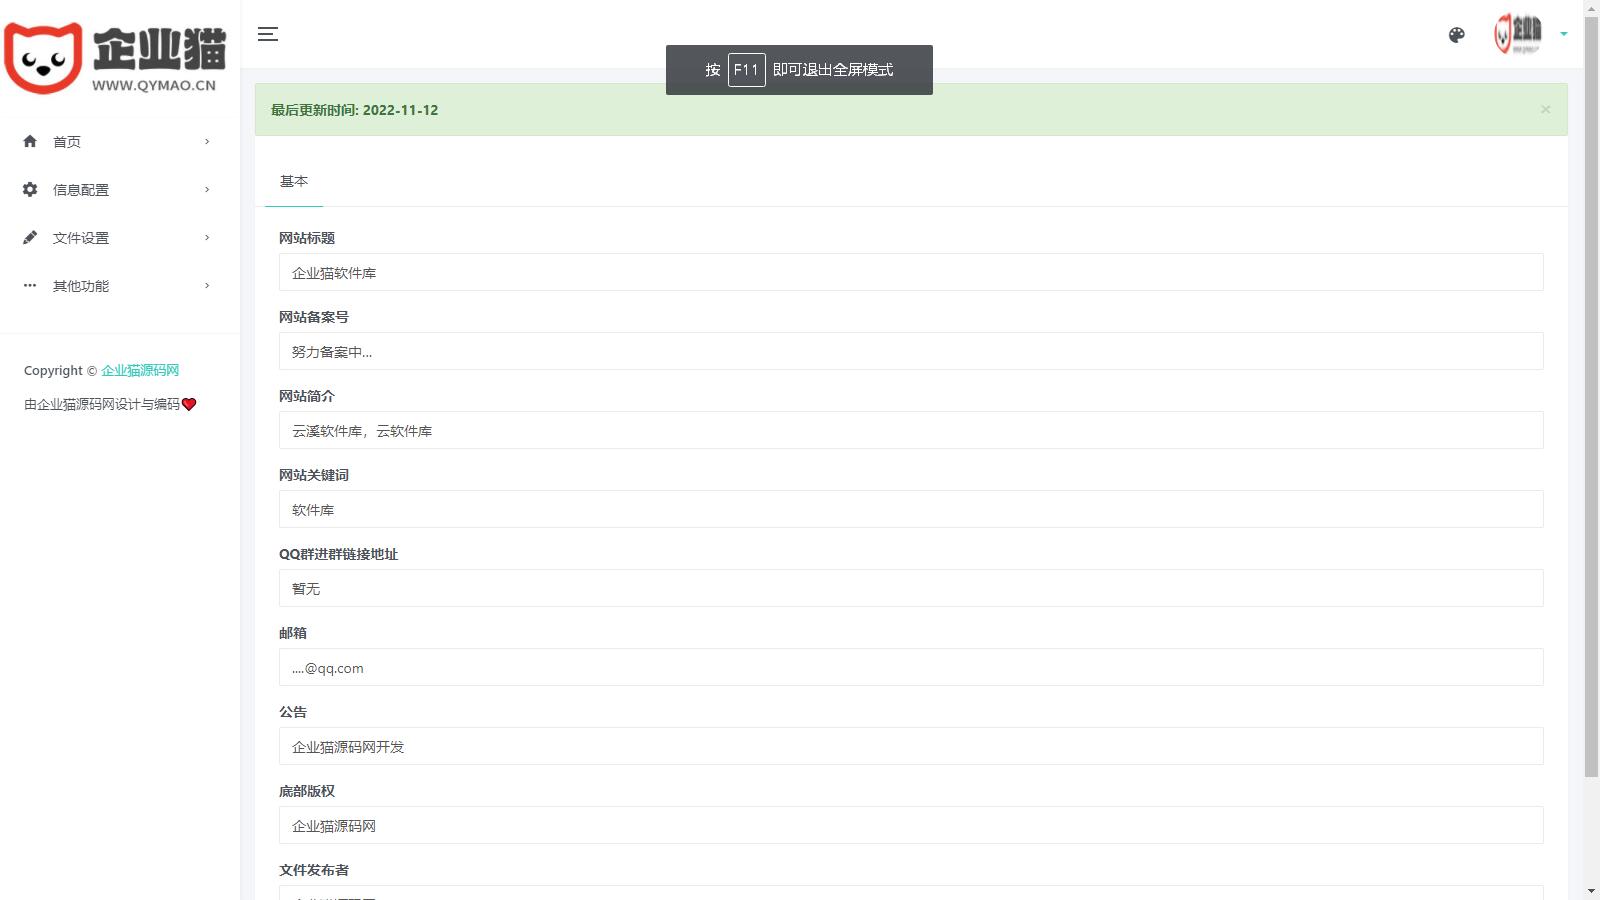The height and width of the screenshot is (900, 1600).
Task: Focus the 邮箱 email input field
Action: point(910,667)
